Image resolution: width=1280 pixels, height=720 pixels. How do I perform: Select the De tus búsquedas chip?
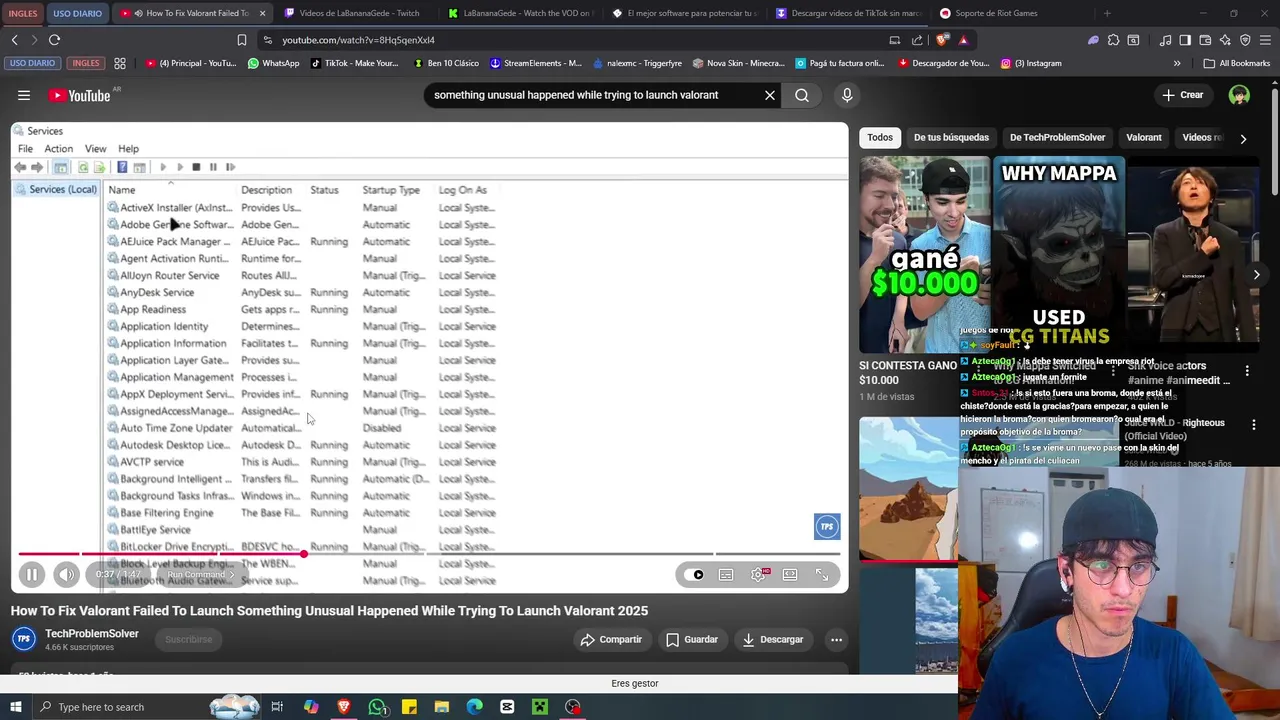951,138
